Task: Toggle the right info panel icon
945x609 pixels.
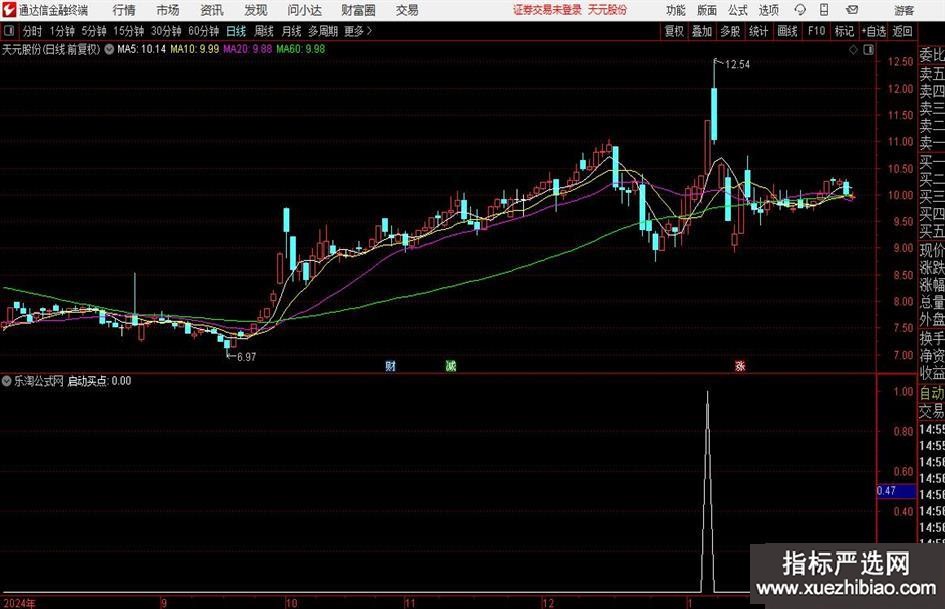Action: (868, 50)
